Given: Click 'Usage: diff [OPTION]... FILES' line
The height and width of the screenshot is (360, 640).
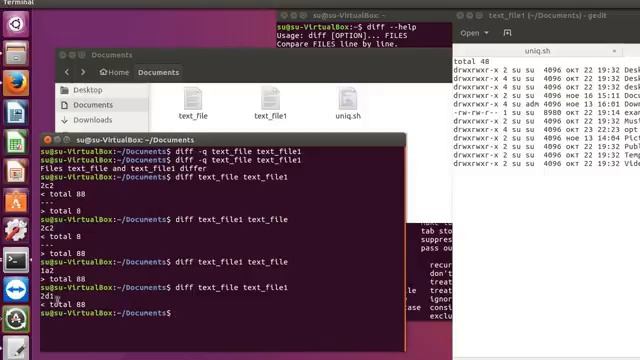Looking at the screenshot, I should (x=342, y=36).
